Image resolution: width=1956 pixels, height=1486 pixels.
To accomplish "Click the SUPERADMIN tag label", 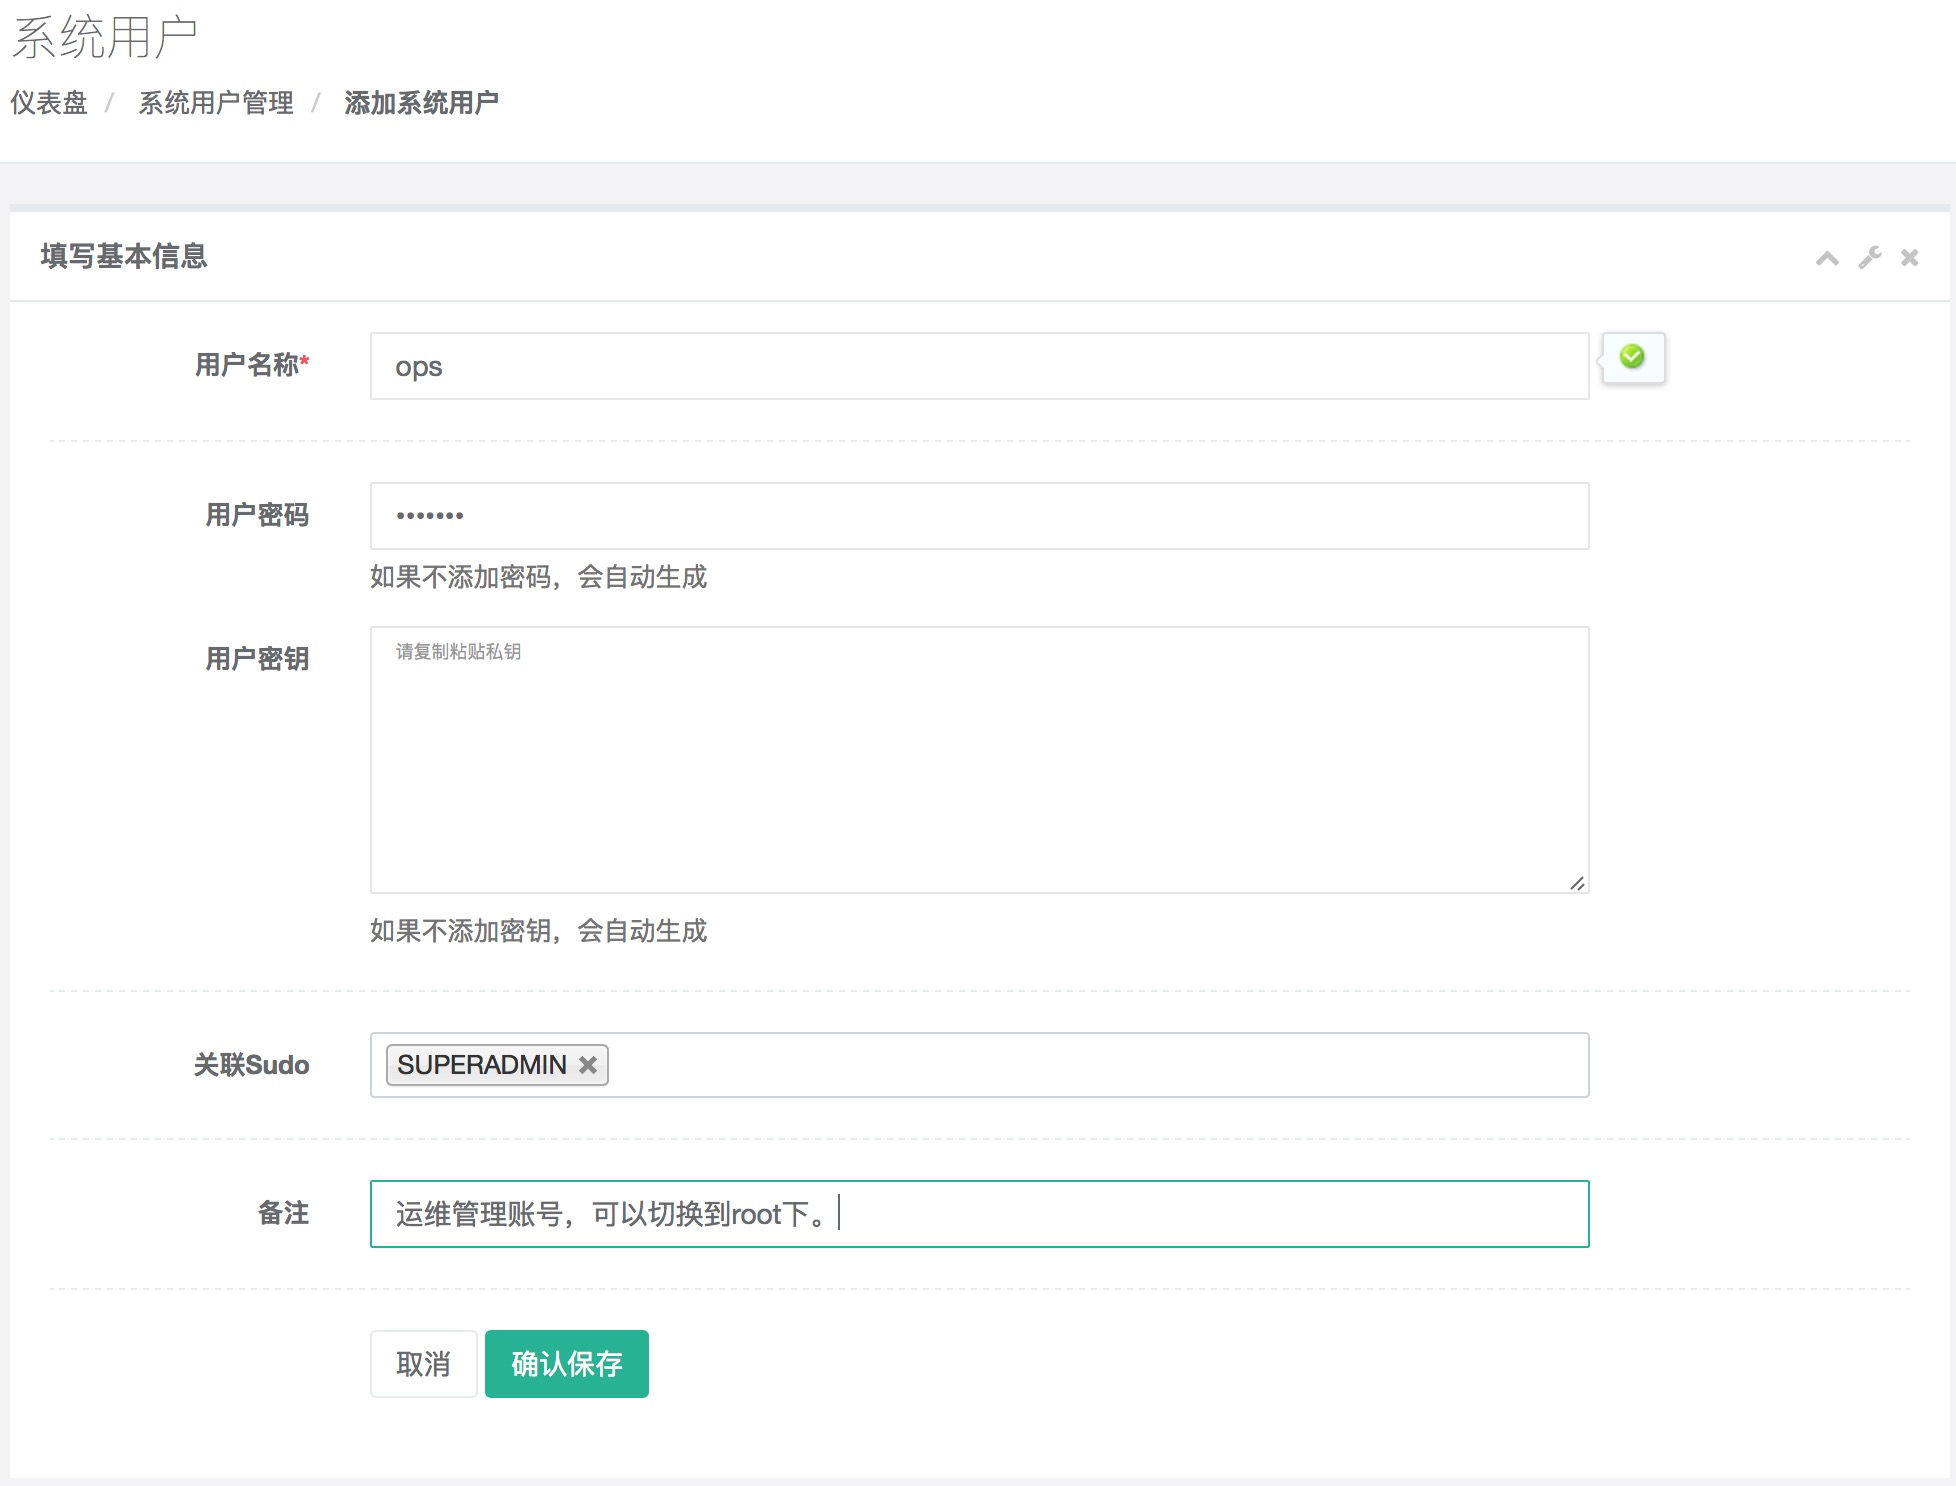I will 481,1065.
